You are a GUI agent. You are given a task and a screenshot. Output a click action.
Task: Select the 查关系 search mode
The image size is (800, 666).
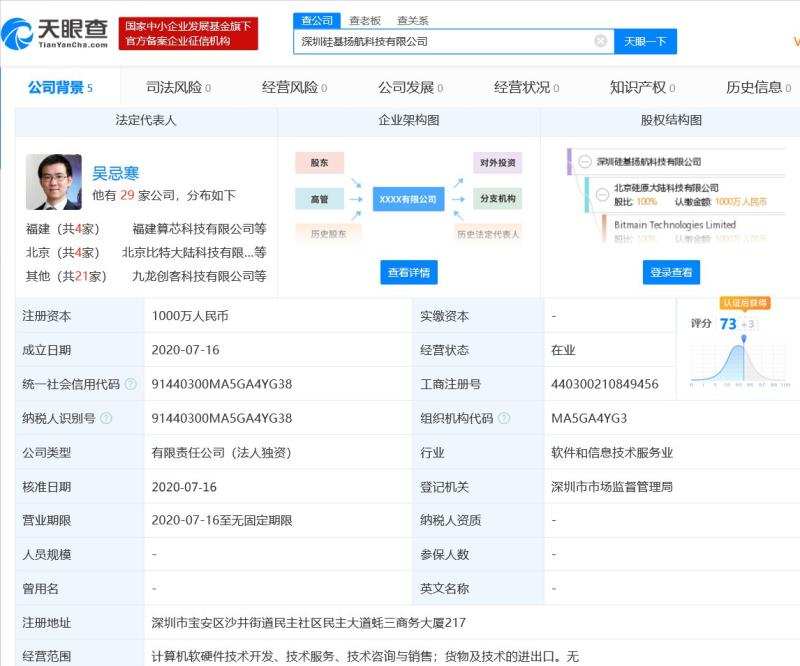click(x=412, y=20)
